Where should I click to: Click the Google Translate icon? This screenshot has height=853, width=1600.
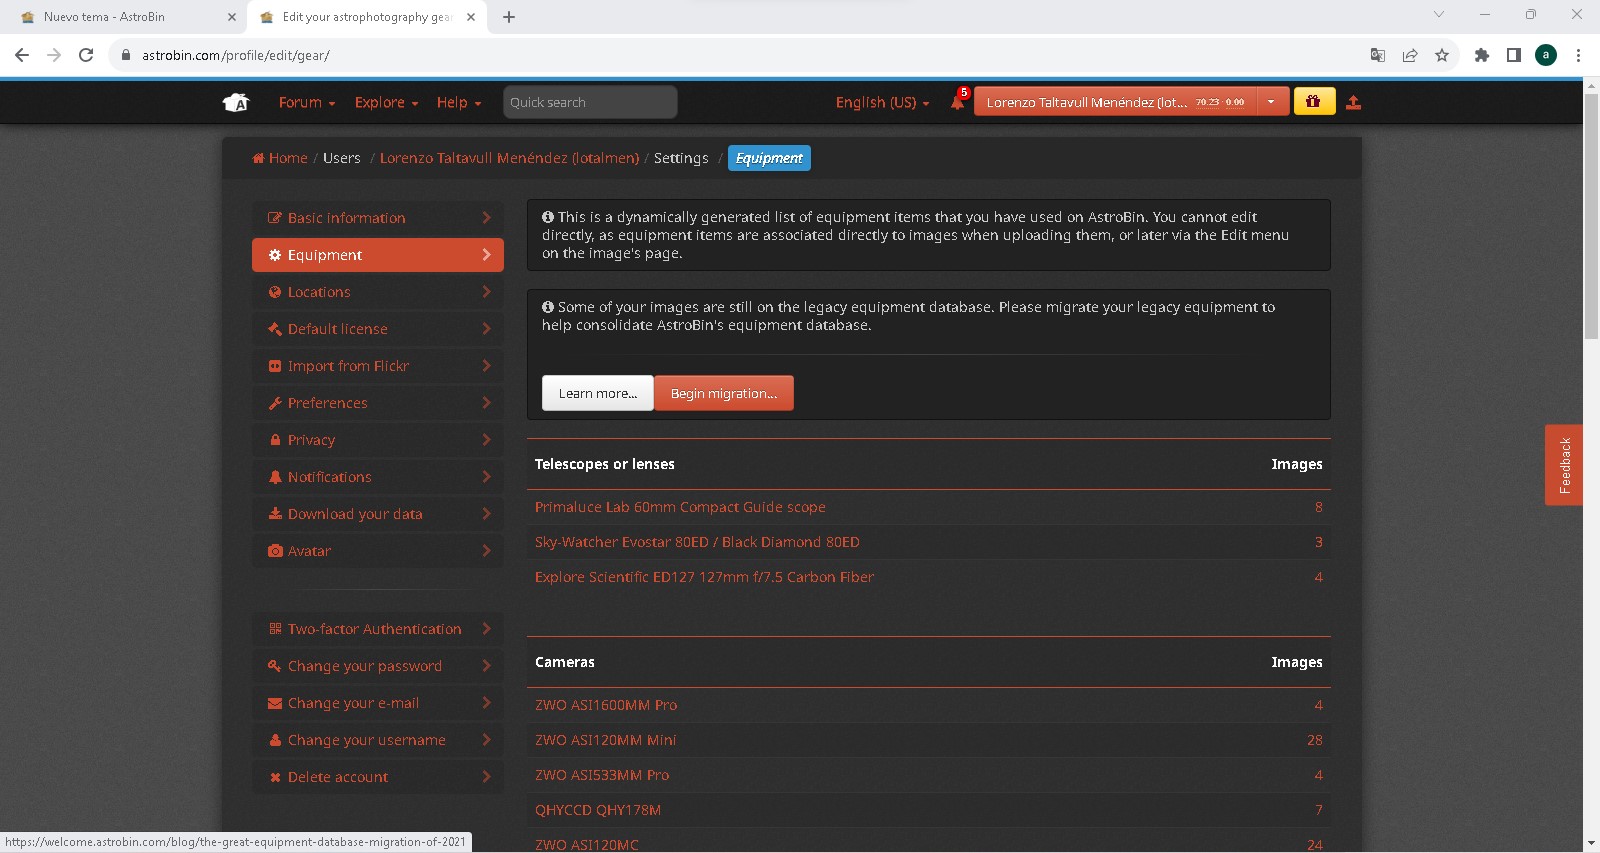[1378, 55]
